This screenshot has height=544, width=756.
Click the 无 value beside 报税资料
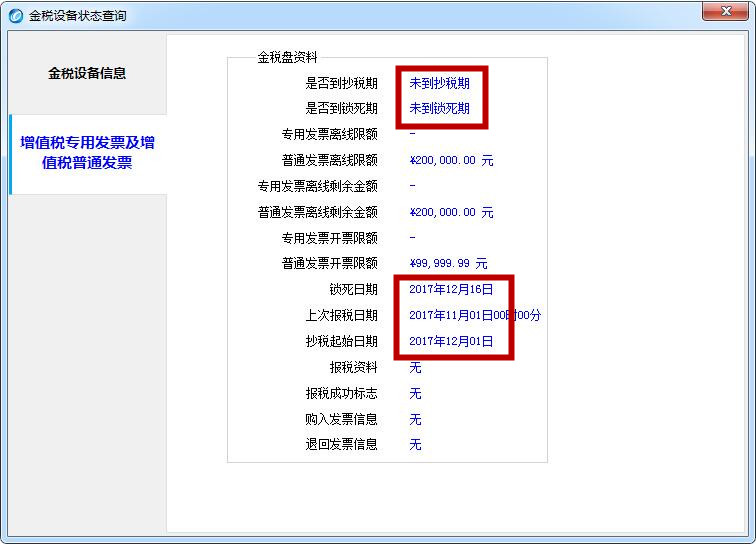point(415,367)
